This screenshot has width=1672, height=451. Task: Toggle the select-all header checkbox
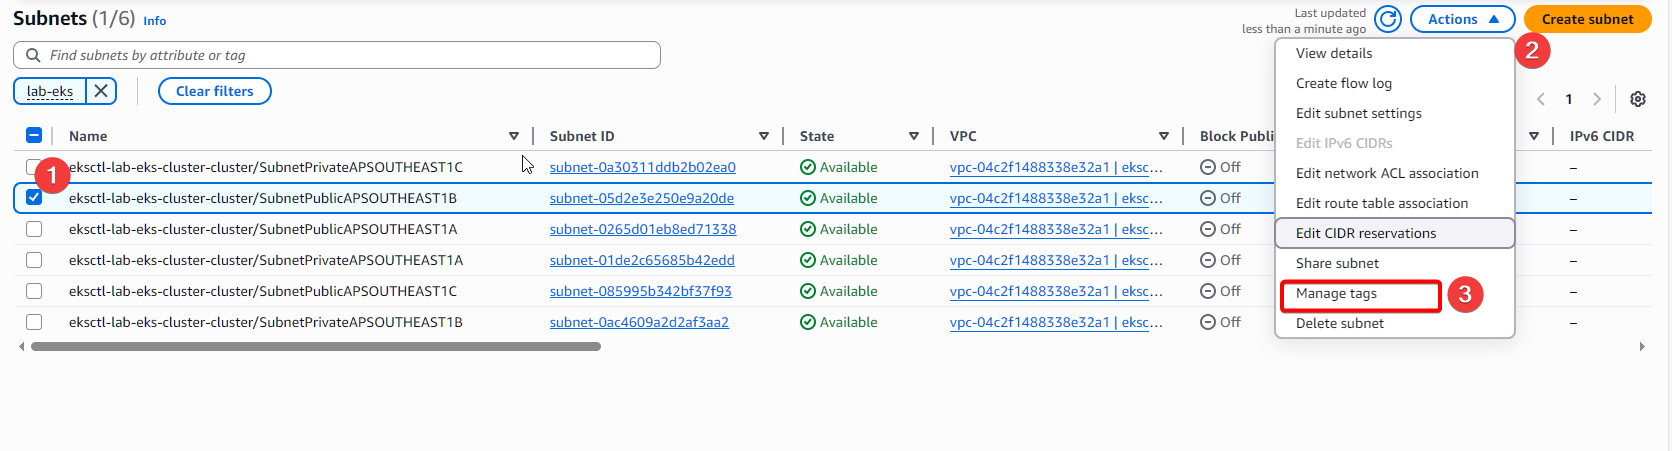click(x=34, y=136)
